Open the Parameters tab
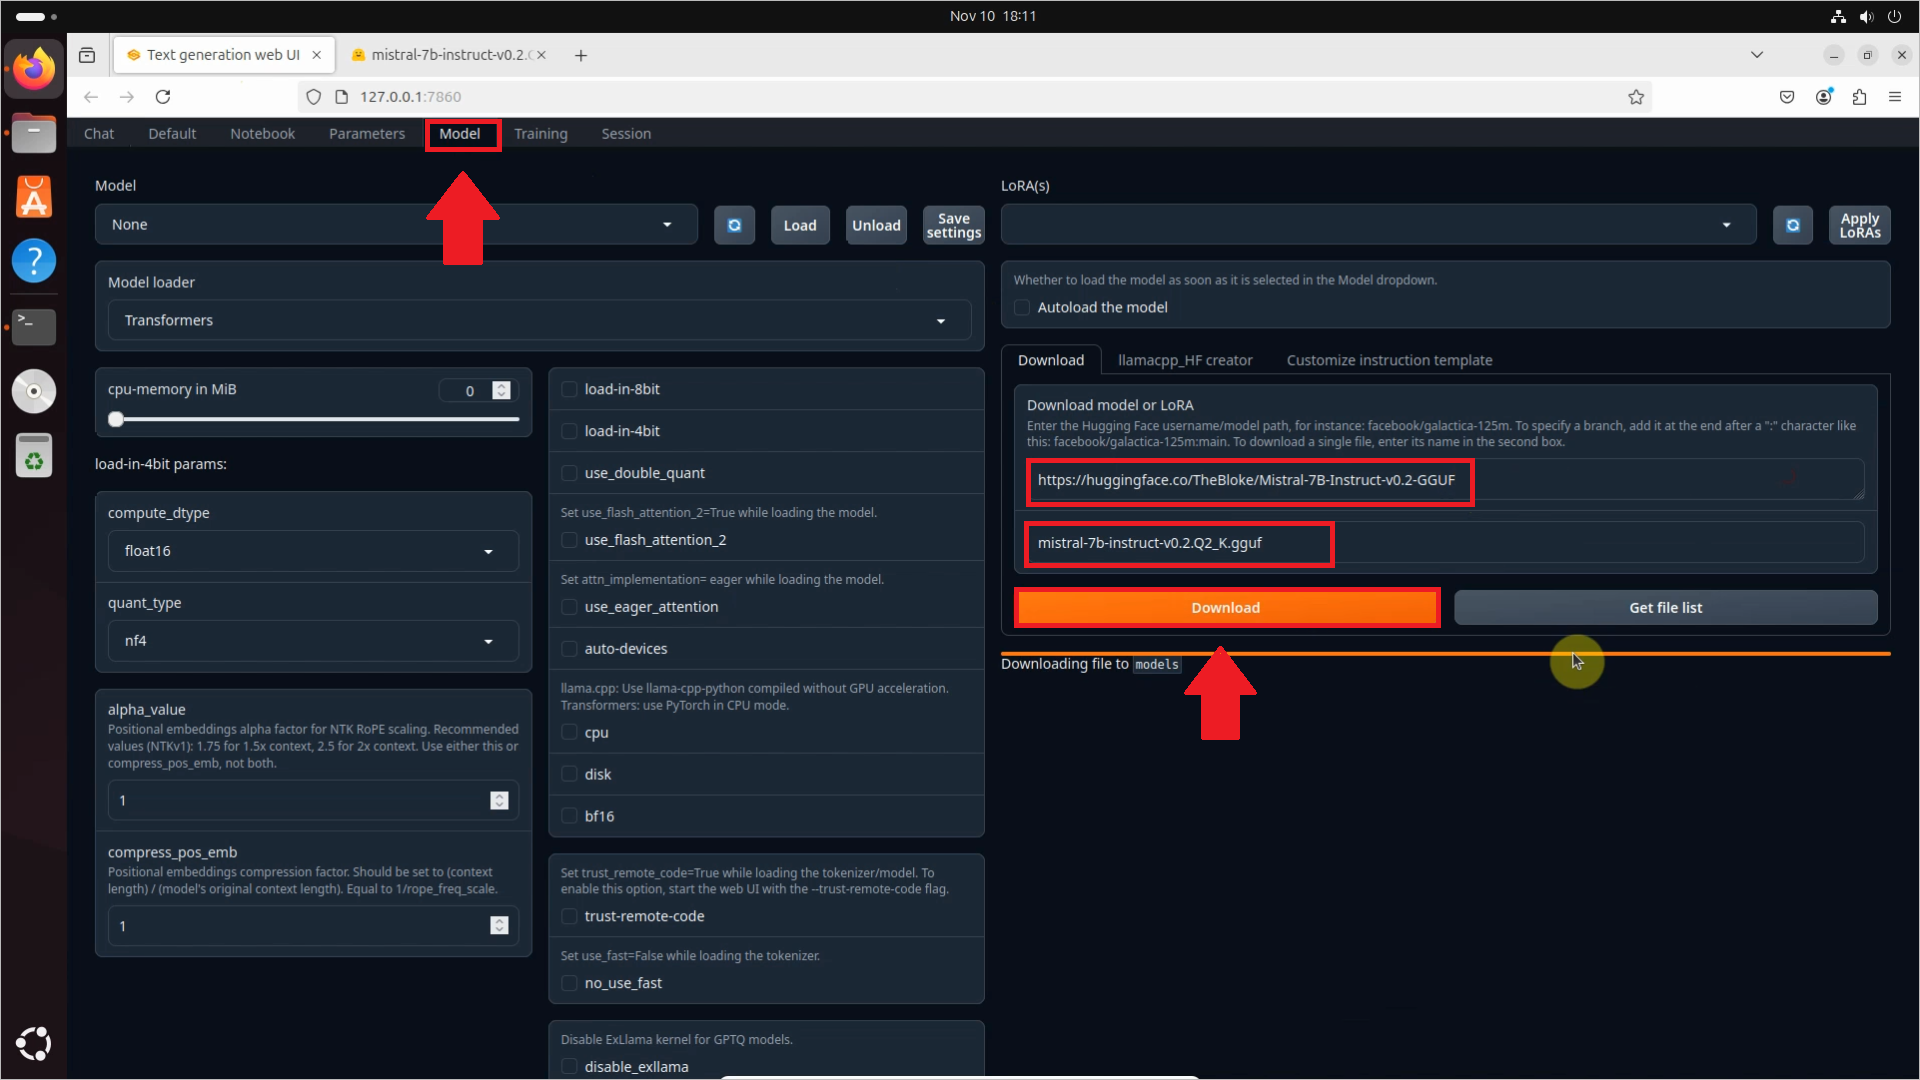Viewport: 1920px width, 1080px height. point(367,134)
